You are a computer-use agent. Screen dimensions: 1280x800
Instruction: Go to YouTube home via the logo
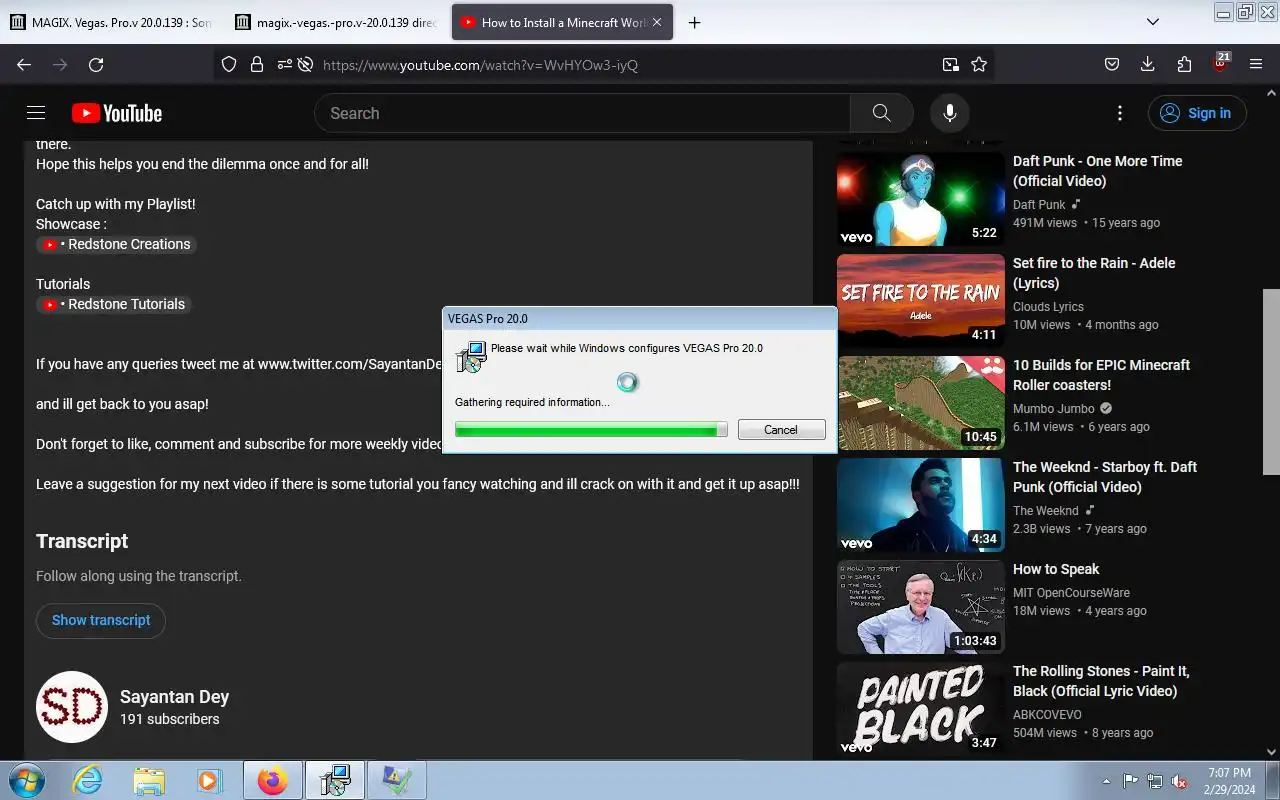tap(116, 113)
